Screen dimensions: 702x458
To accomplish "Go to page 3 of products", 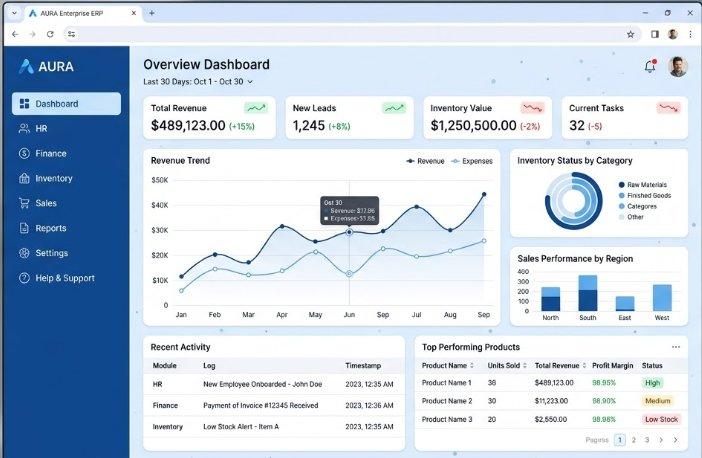I will tap(647, 440).
